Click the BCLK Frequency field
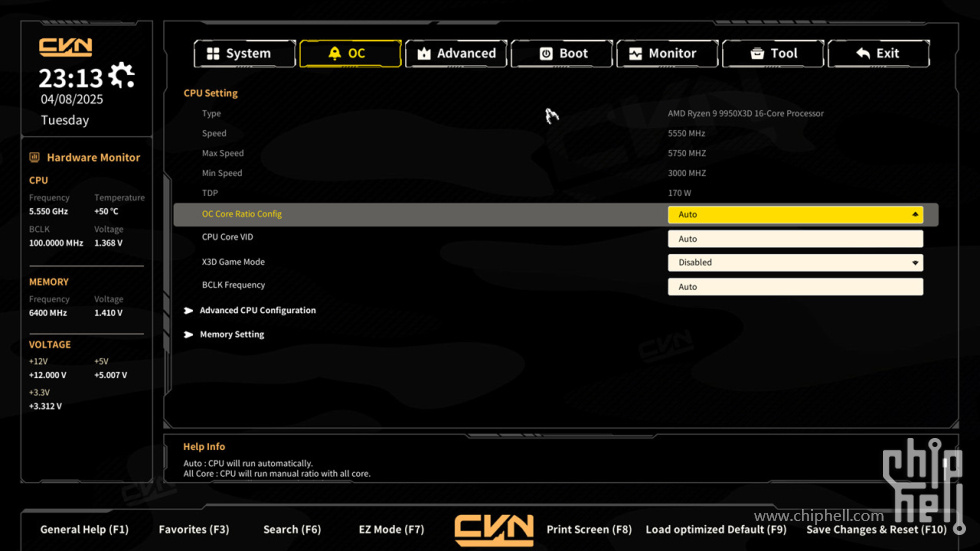 pos(795,287)
